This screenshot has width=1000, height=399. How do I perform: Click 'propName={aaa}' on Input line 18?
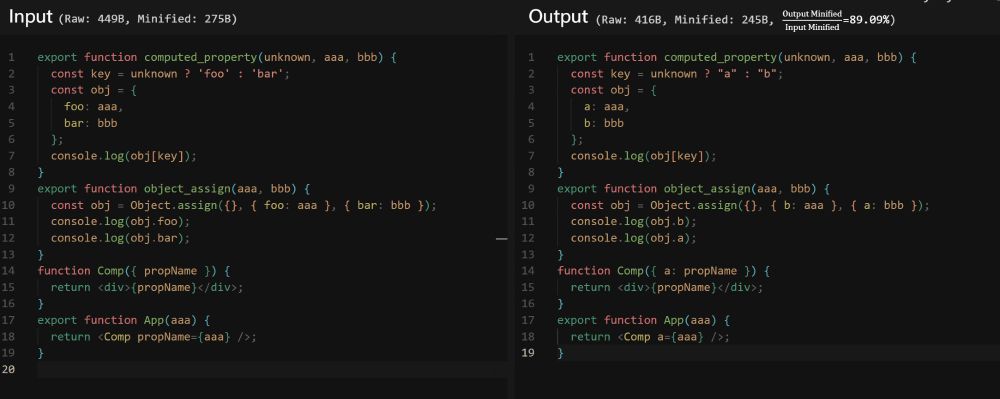[184, 337]
